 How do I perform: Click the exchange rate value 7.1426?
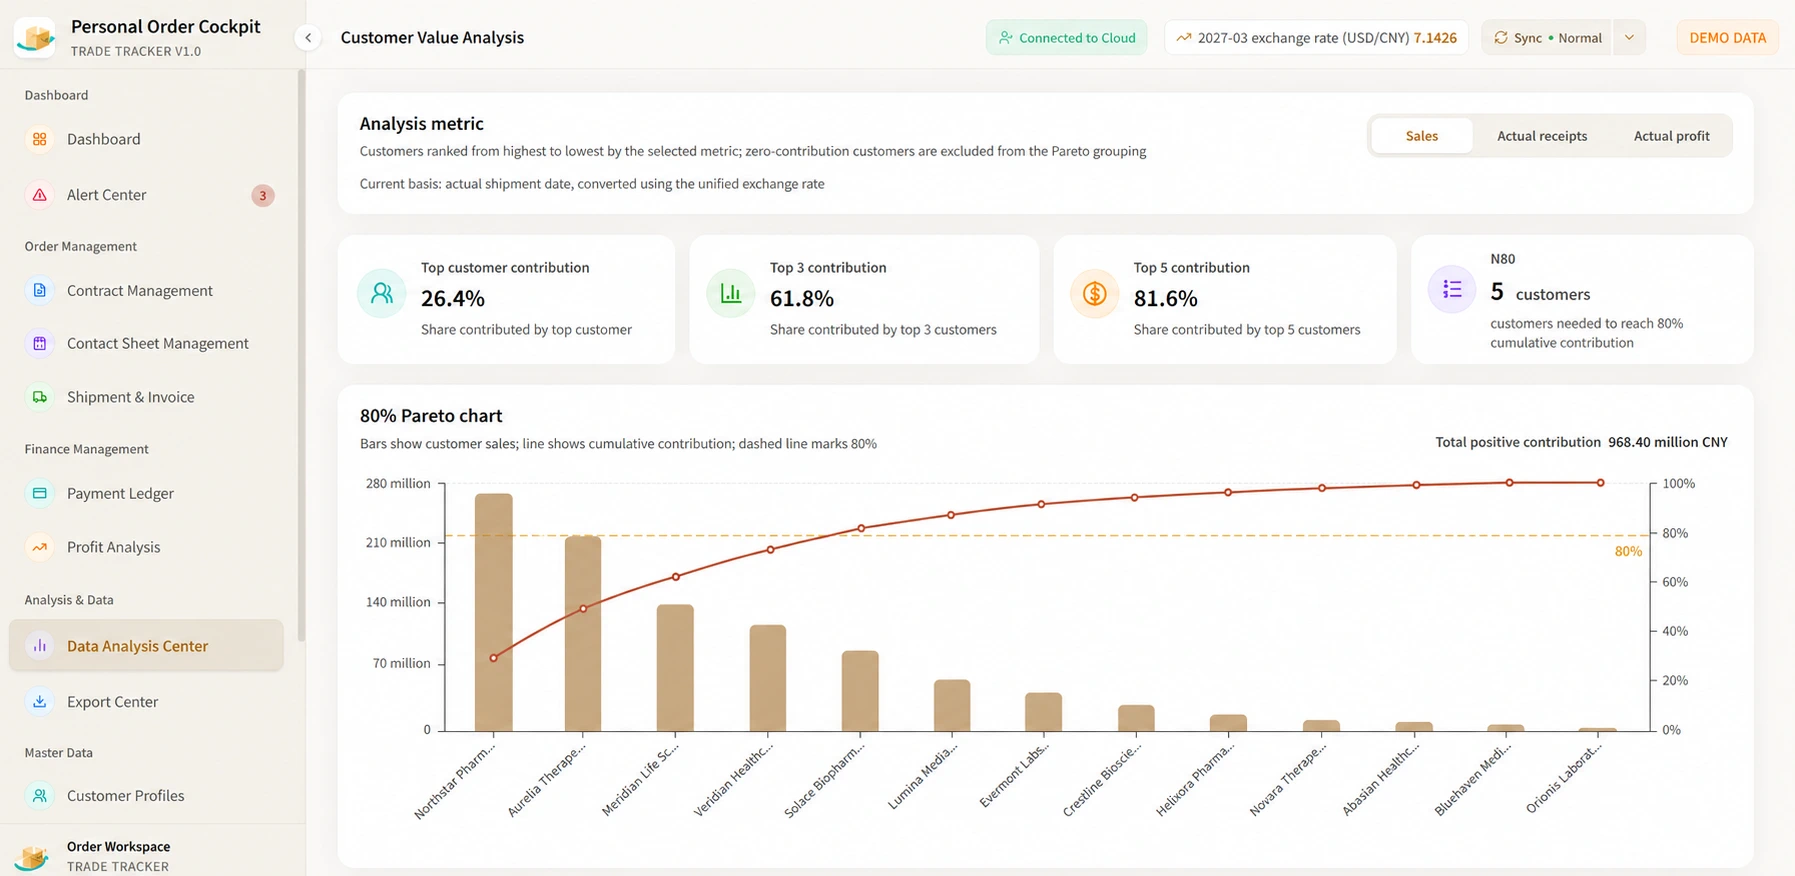point(1435,38)
